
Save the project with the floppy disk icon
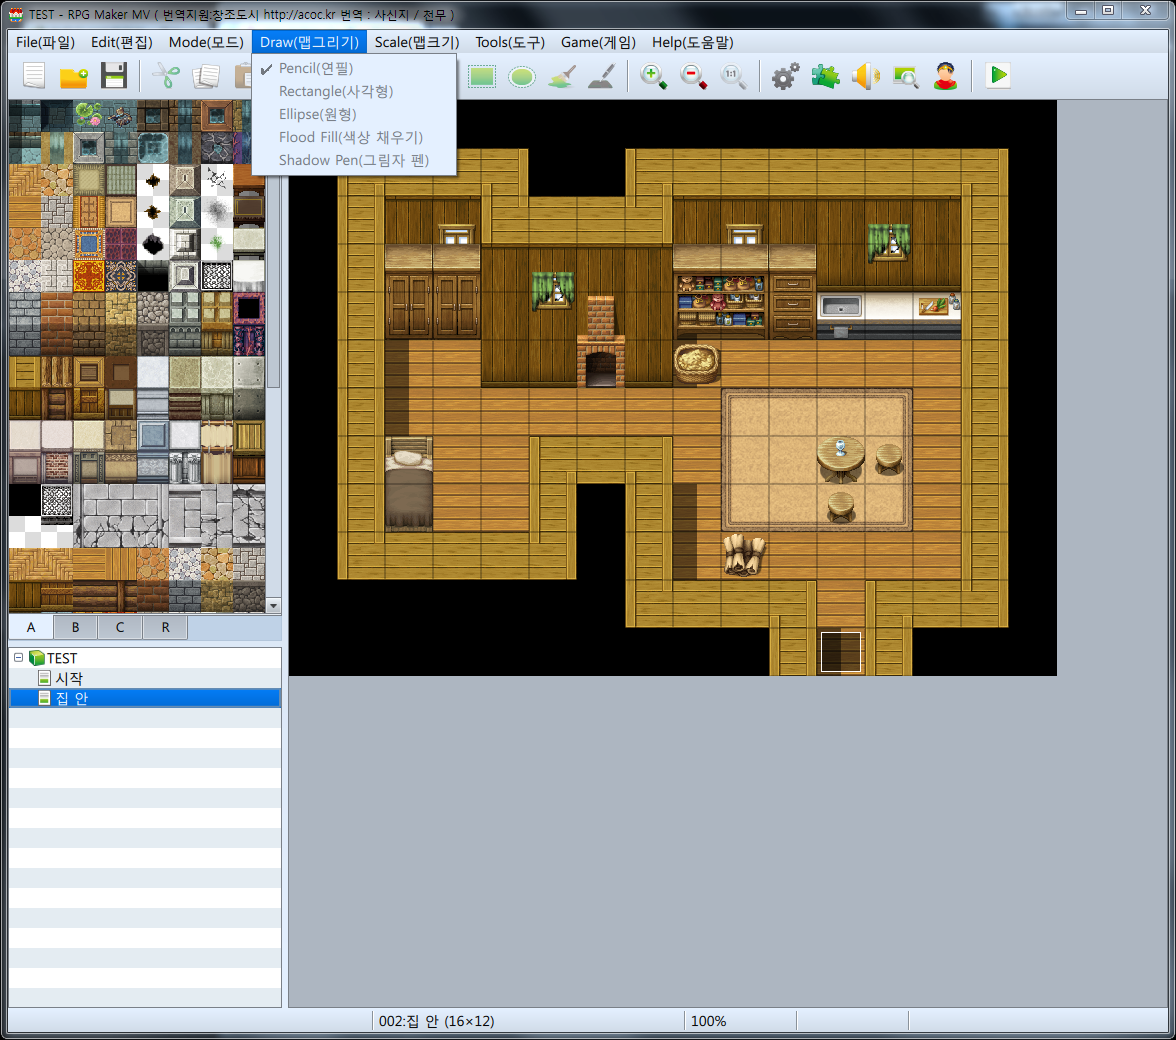[x=114, y=76]
